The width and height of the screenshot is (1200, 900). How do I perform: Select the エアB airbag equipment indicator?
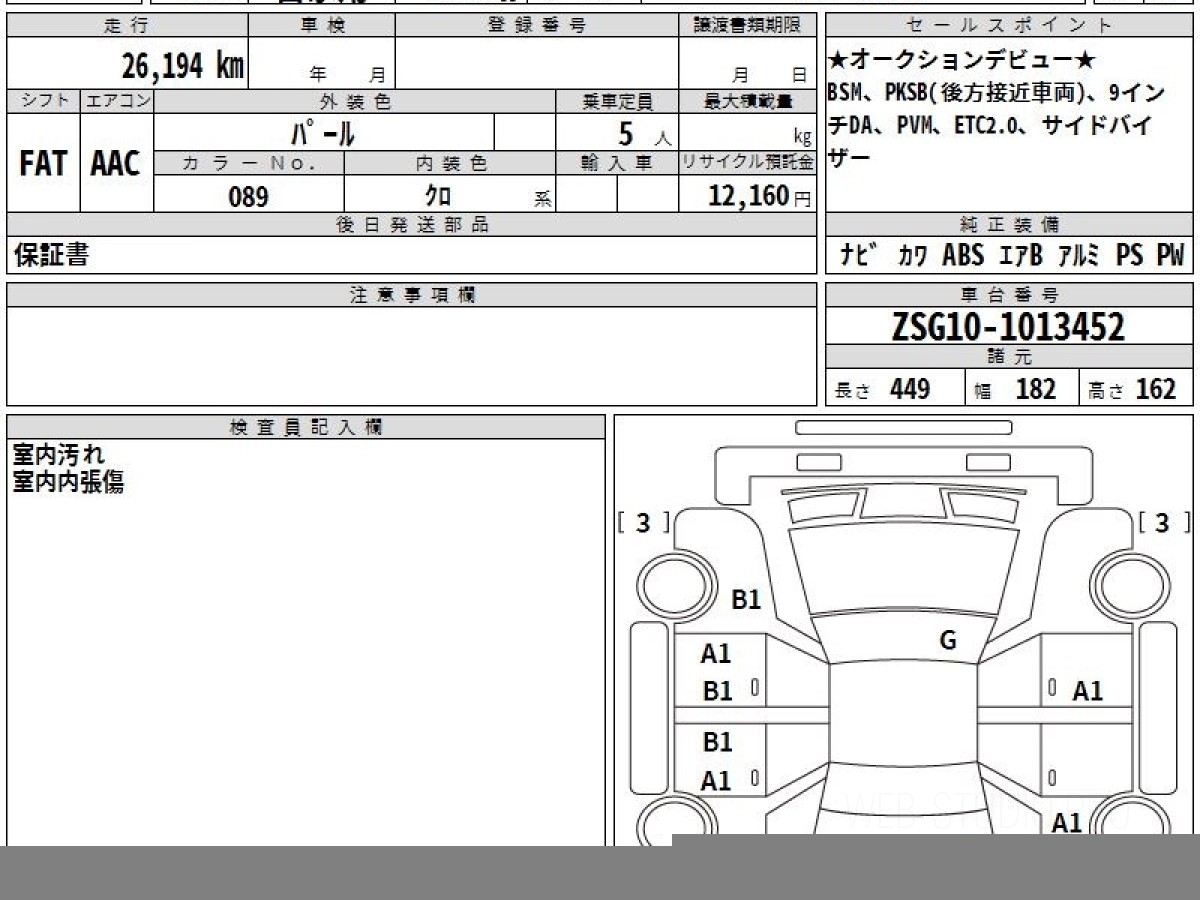pyautogui.click(x=1020, y=256)
